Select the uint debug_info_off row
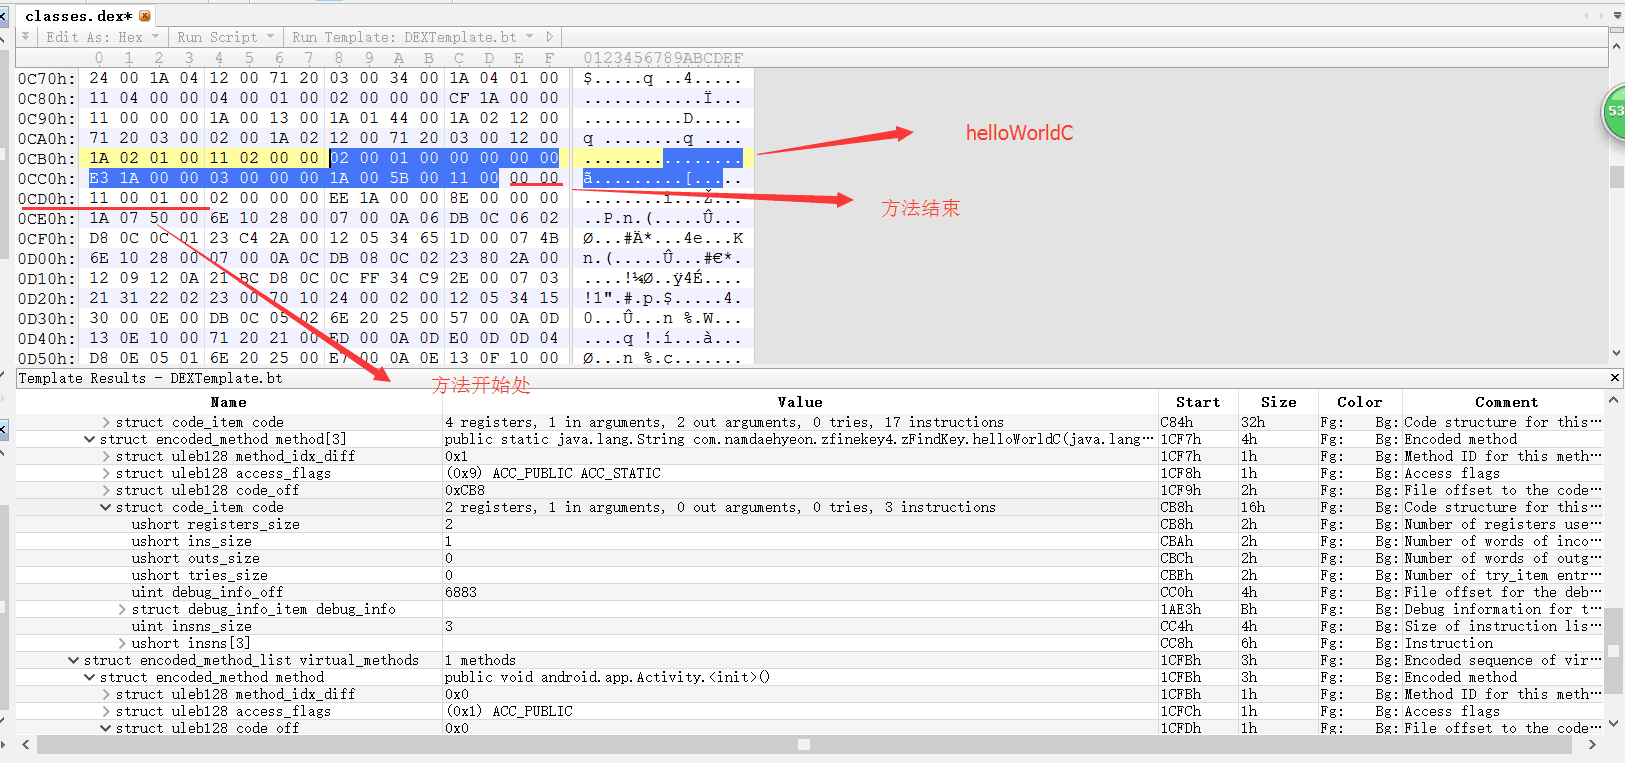This screenshot has height=763, width=1625. [x=809, y=592]
